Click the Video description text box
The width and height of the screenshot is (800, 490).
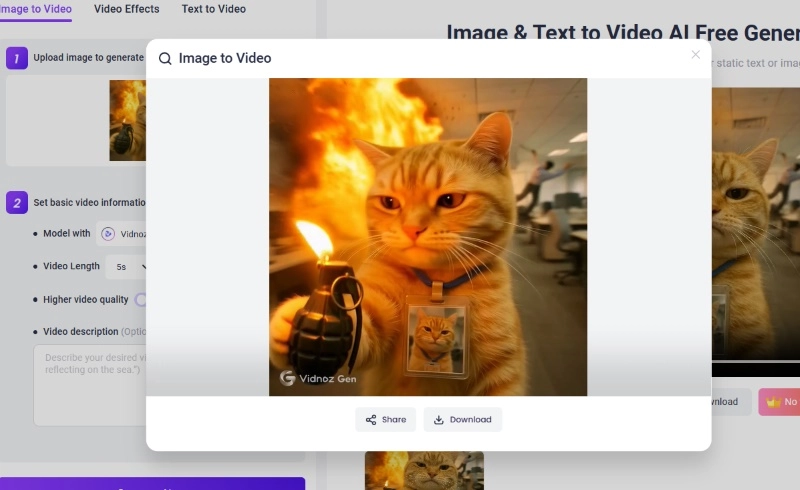point(90,385)
